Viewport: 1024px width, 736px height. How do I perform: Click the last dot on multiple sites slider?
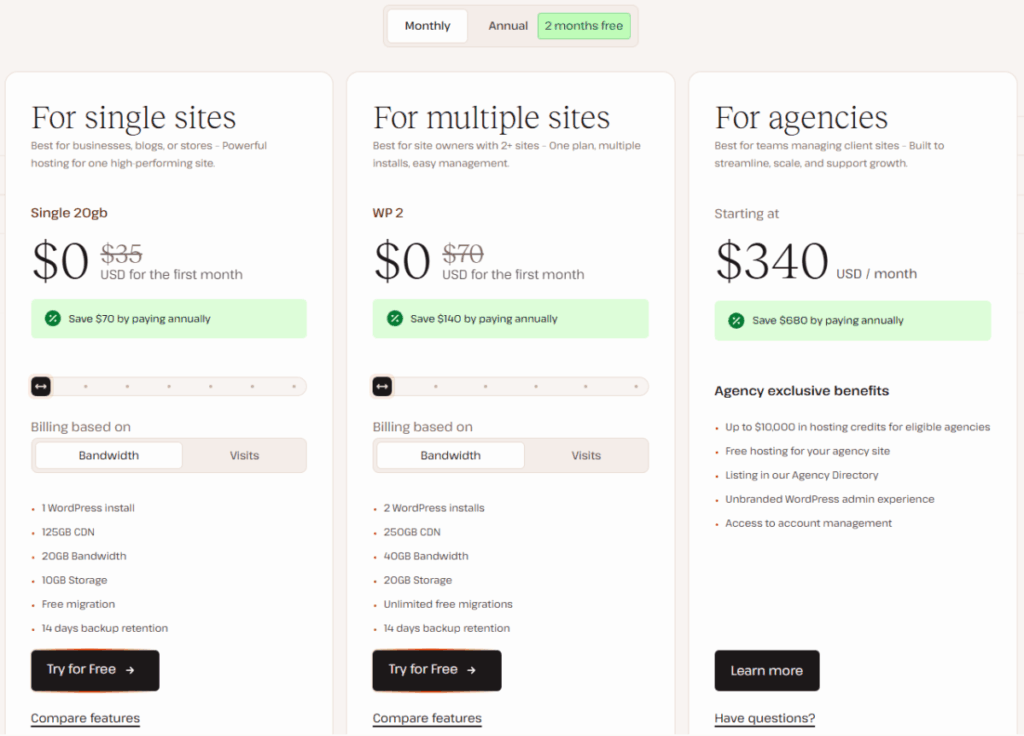coord(636,386)
